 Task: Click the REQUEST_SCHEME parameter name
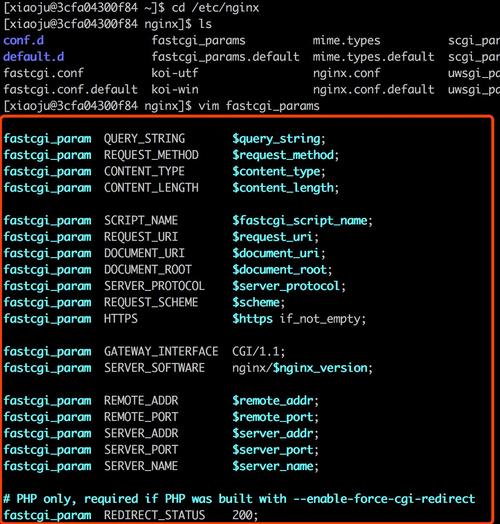151,302
